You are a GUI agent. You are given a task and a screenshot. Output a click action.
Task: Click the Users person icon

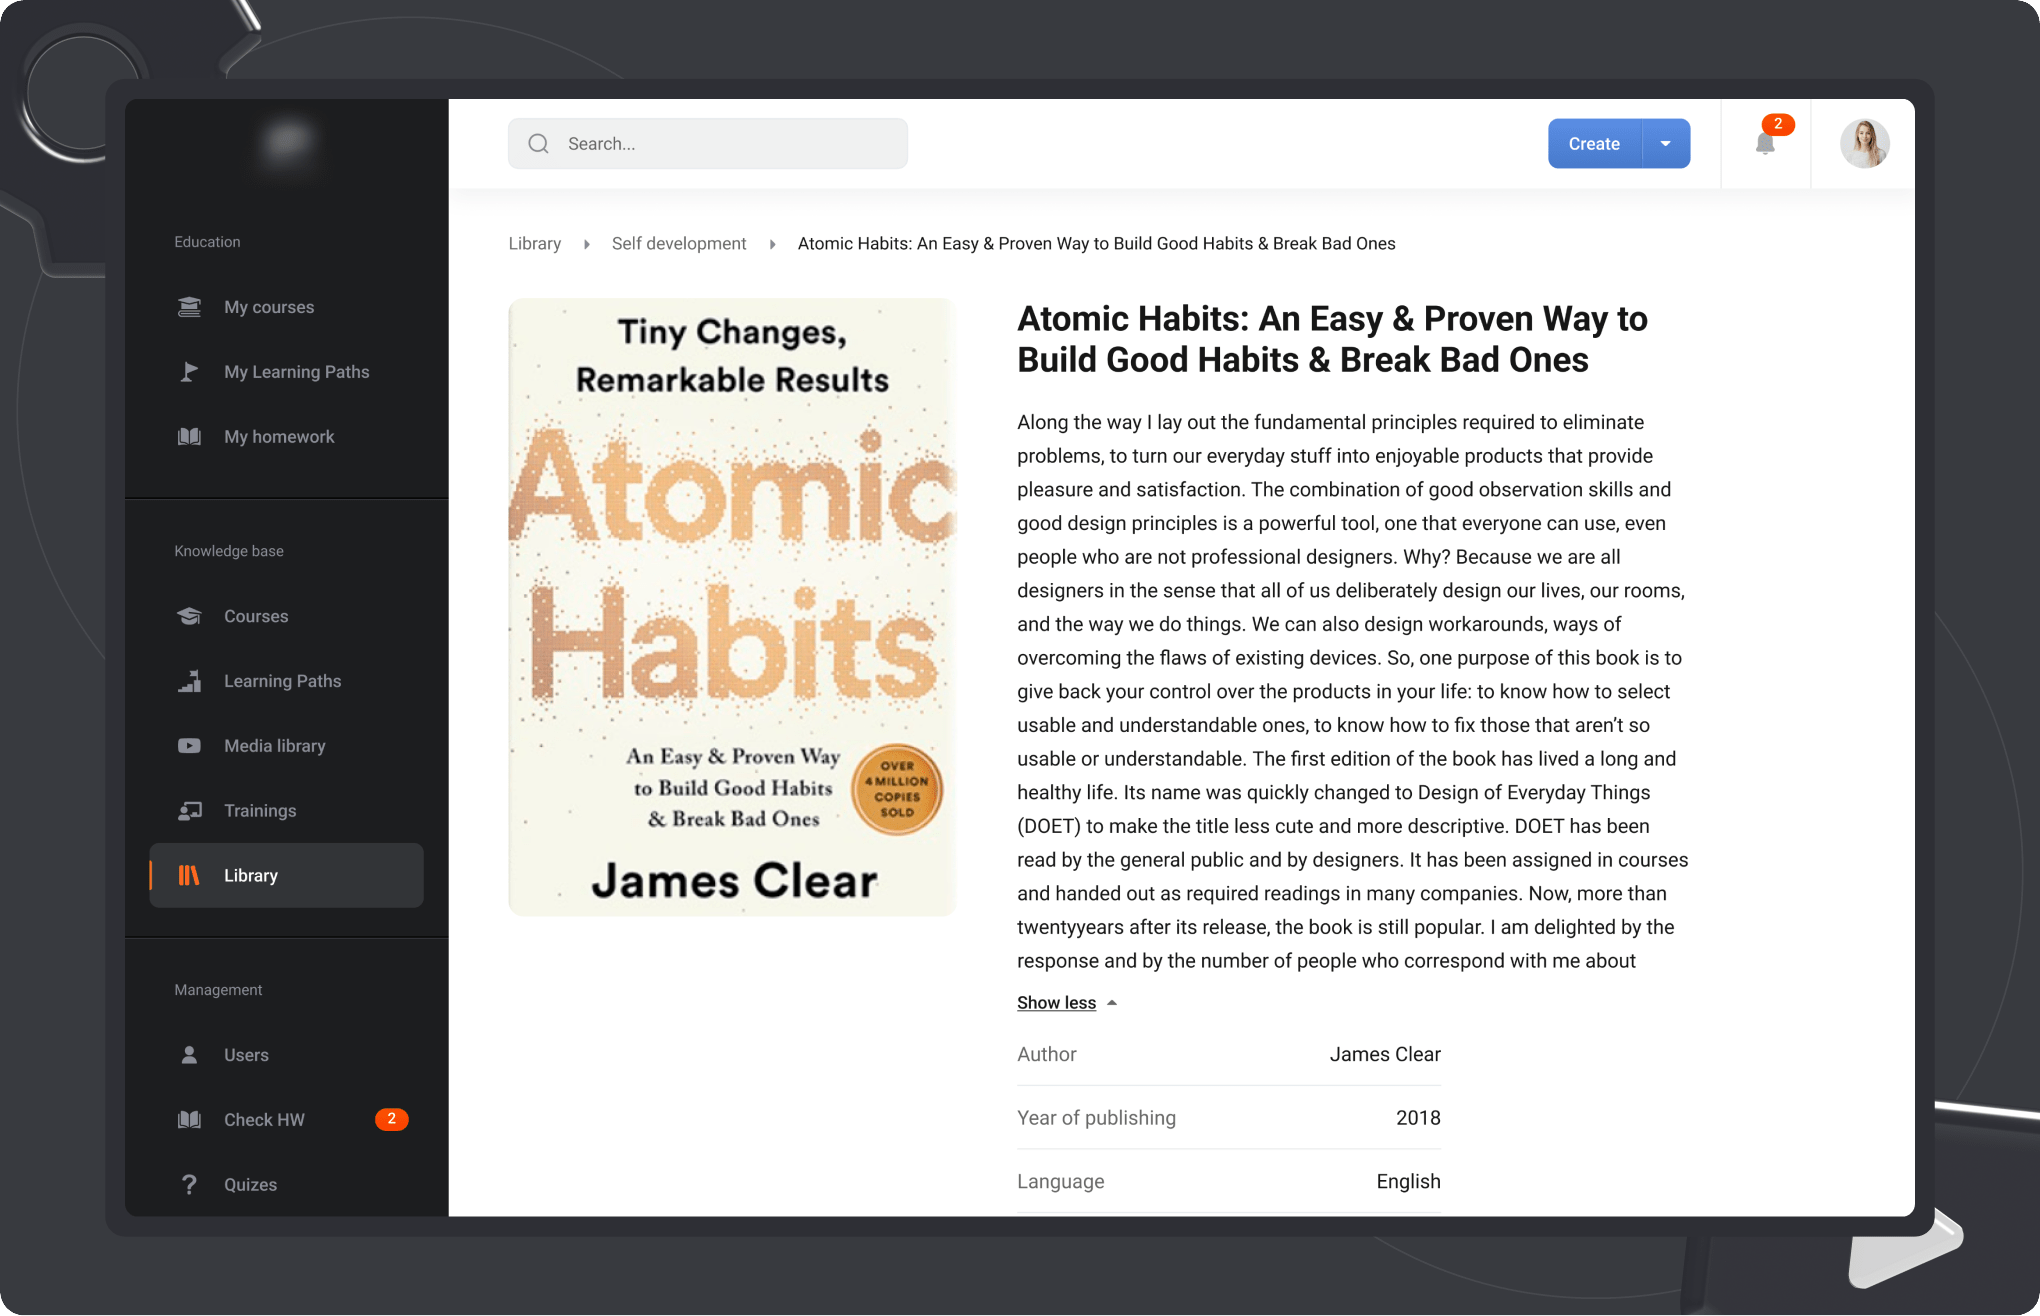click(189, 1055)
